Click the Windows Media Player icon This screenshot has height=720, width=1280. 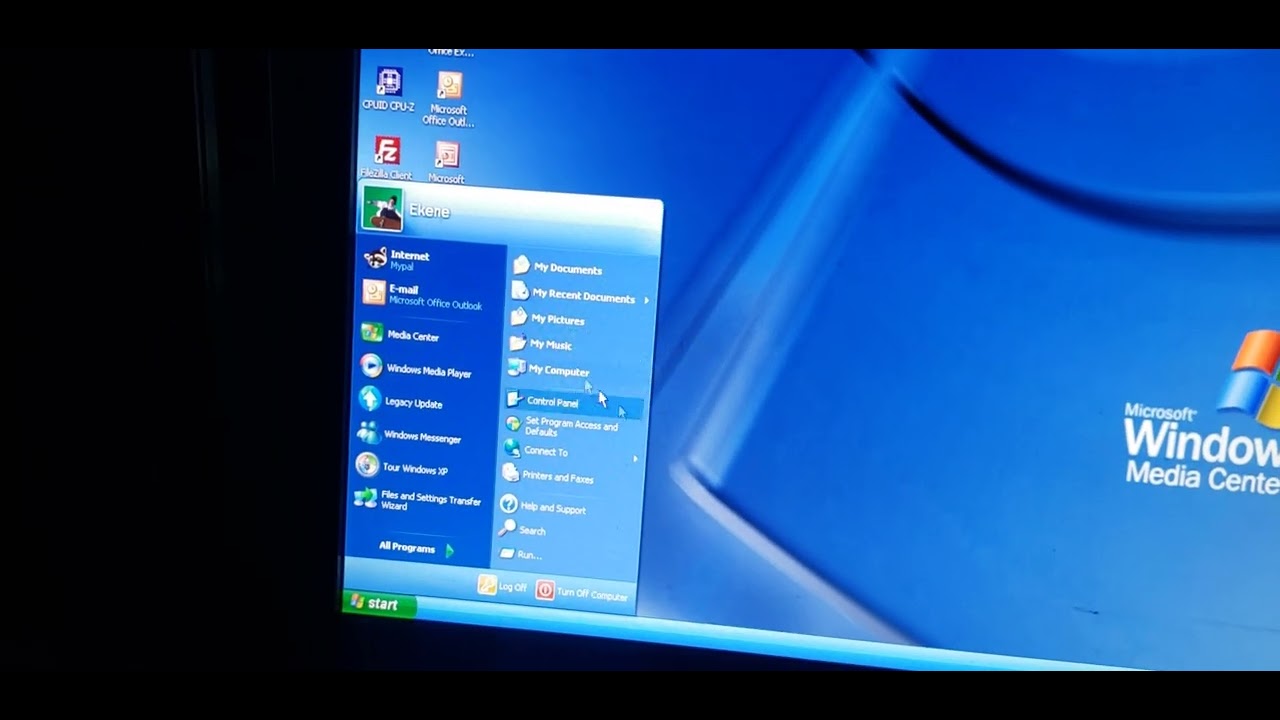point(371,366)
